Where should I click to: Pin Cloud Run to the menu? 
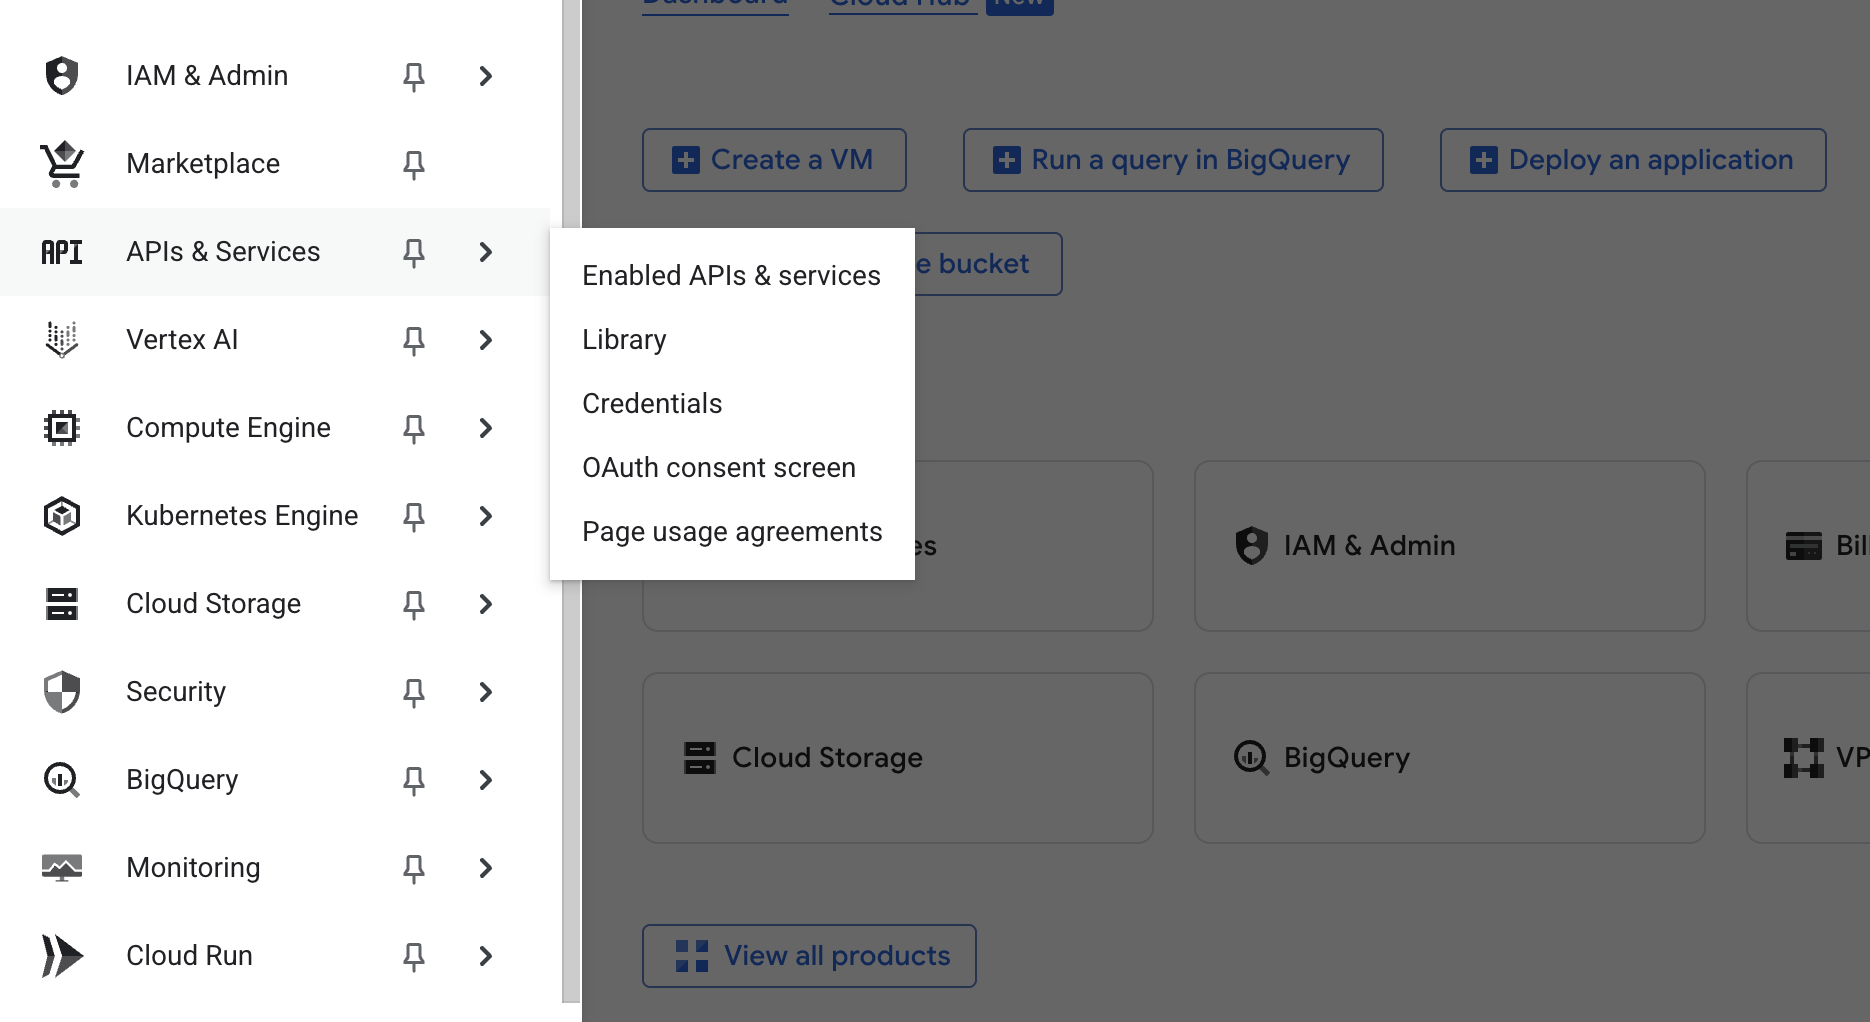pyautogui.click(x=414, y=956)
